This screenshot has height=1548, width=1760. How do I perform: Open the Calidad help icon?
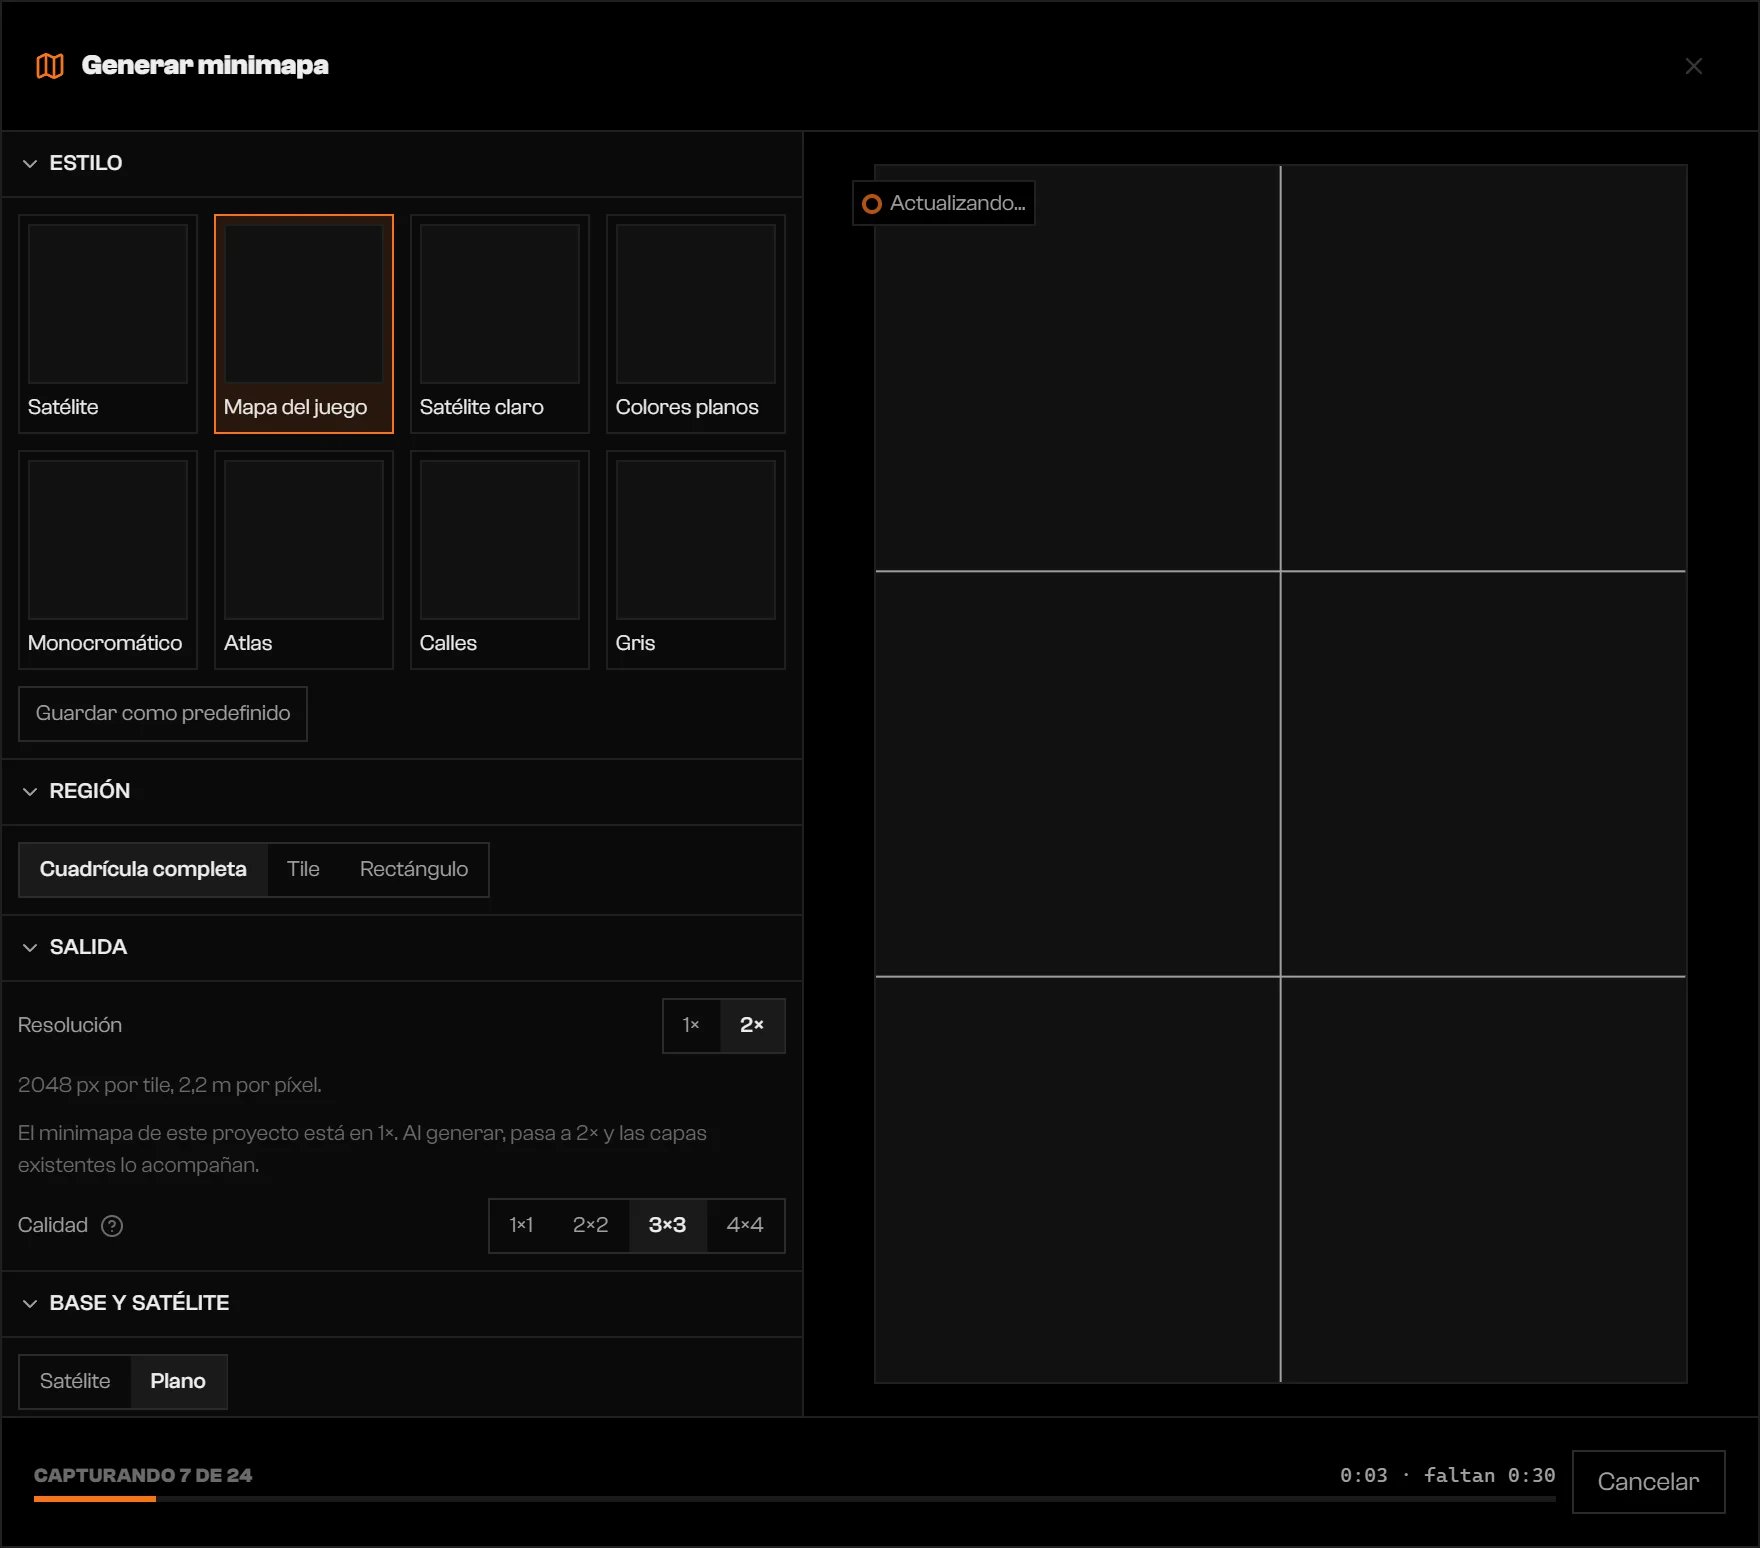click(x=112, y=1226)
